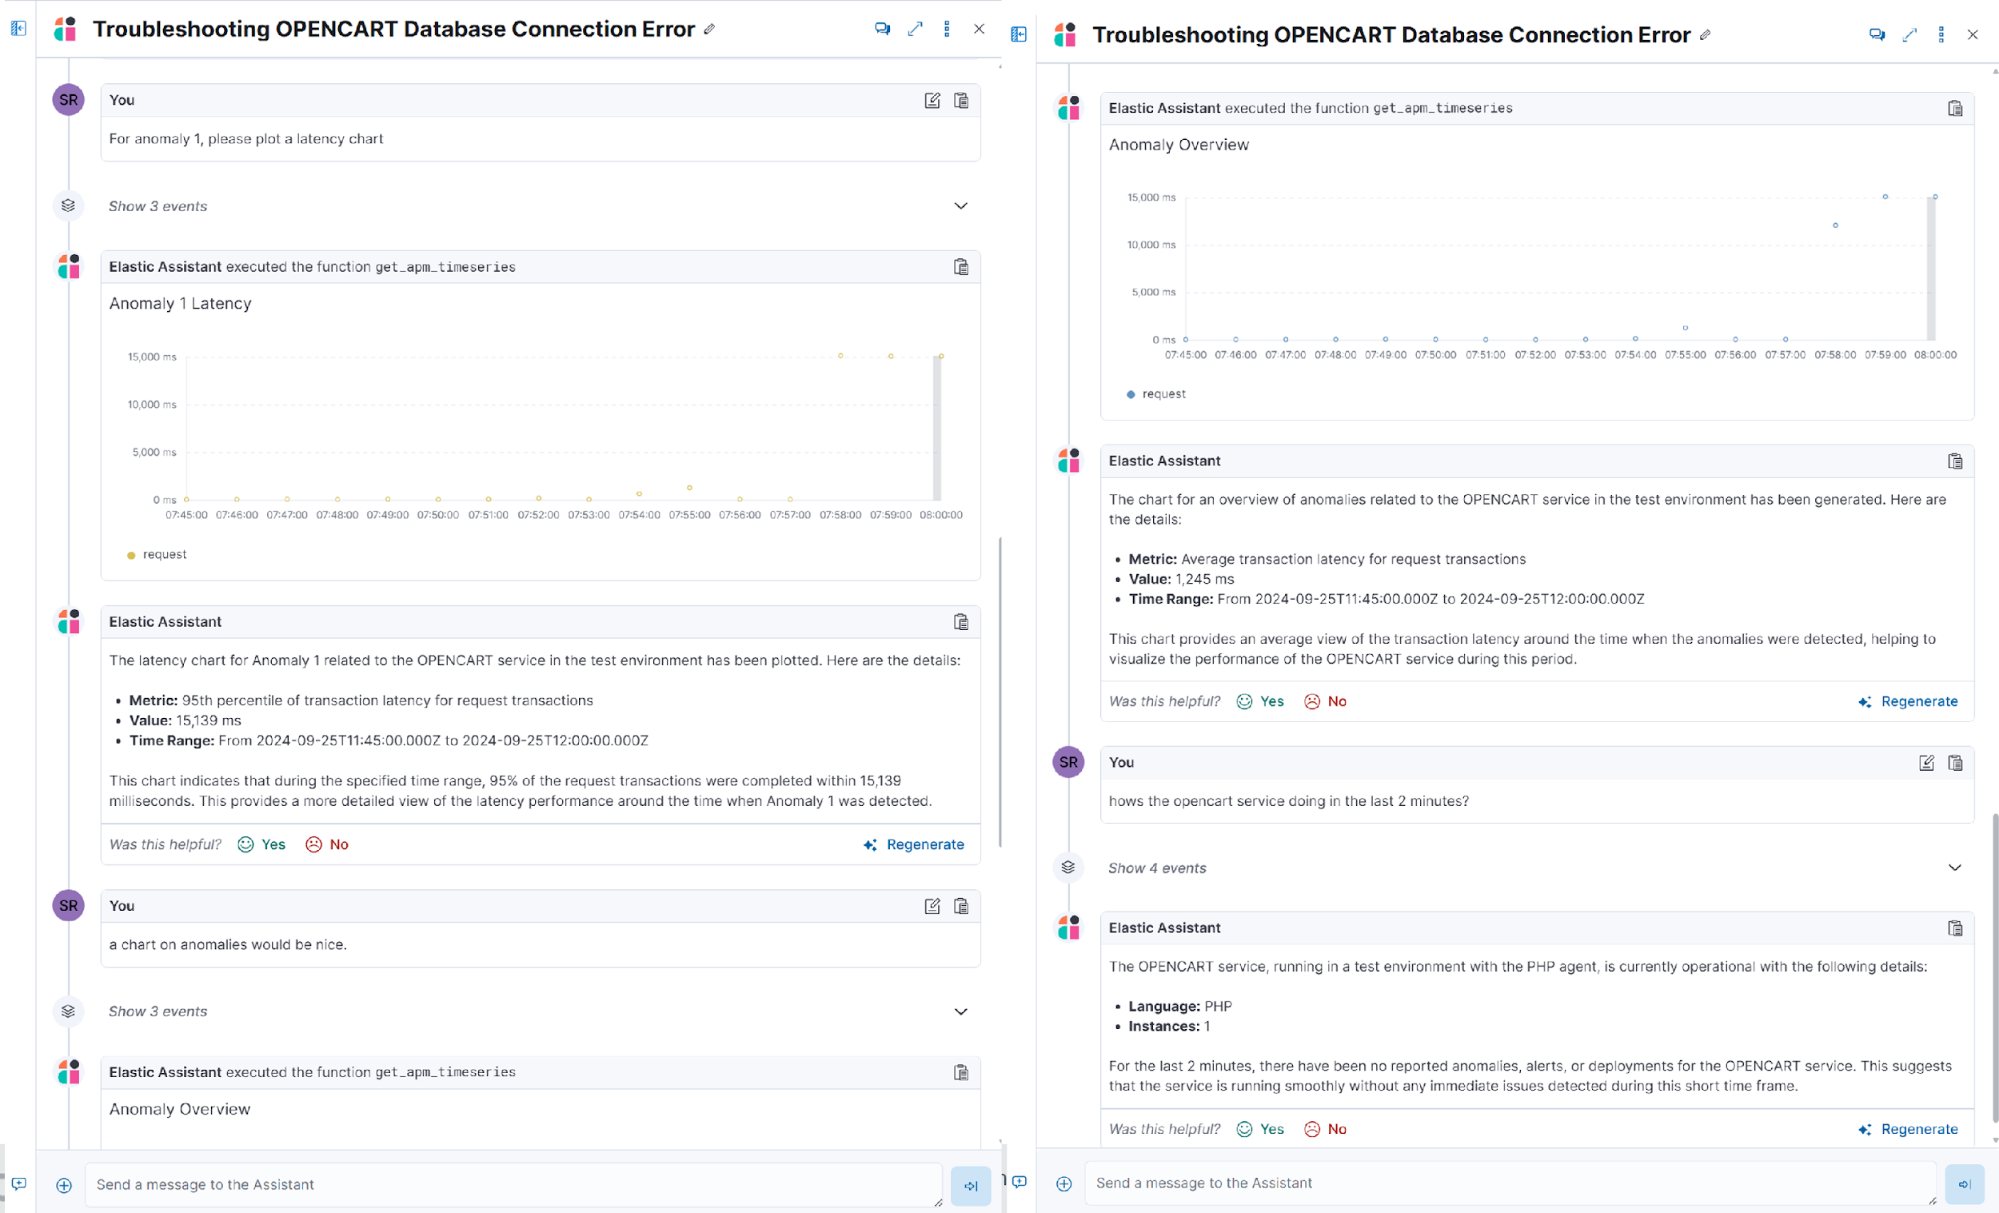Click right panel vertical scrollbar thumb

point(1995,970)
